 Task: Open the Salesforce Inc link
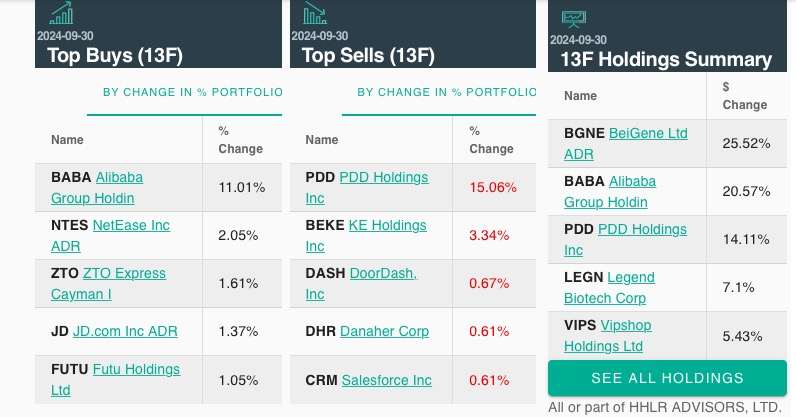pos(387,380)
